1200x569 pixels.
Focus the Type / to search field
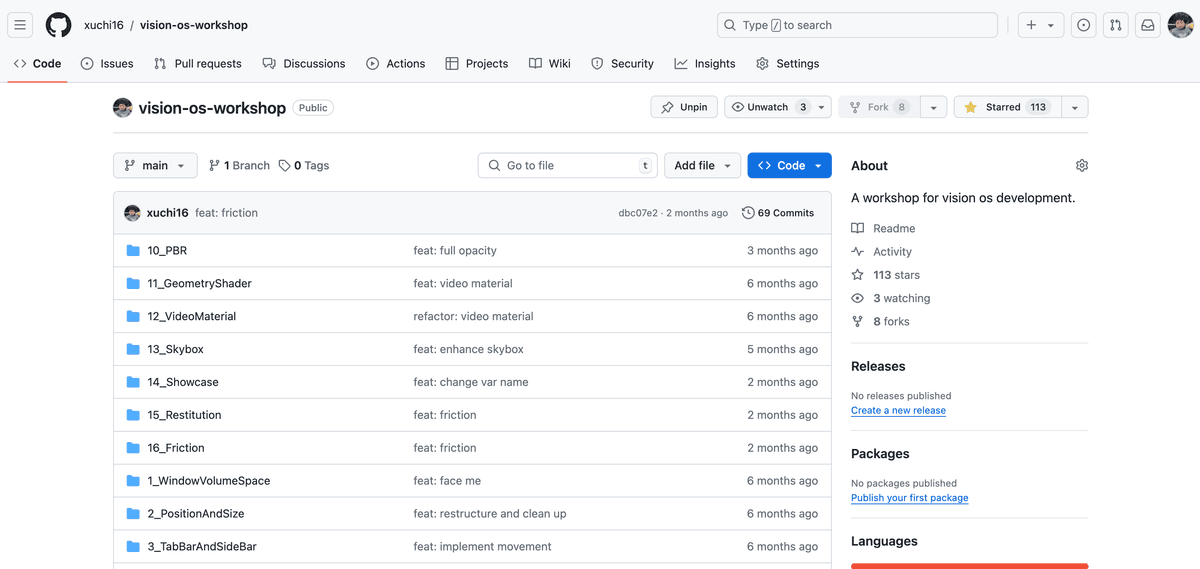pos(857,25)
